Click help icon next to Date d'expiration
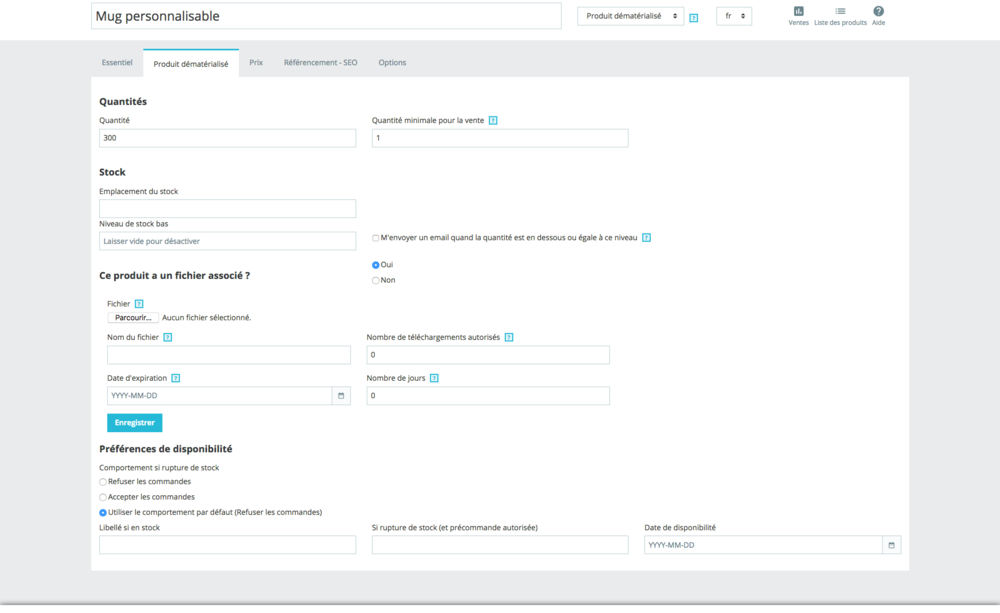Viewport: 1000px width, 613px height. 175,378
